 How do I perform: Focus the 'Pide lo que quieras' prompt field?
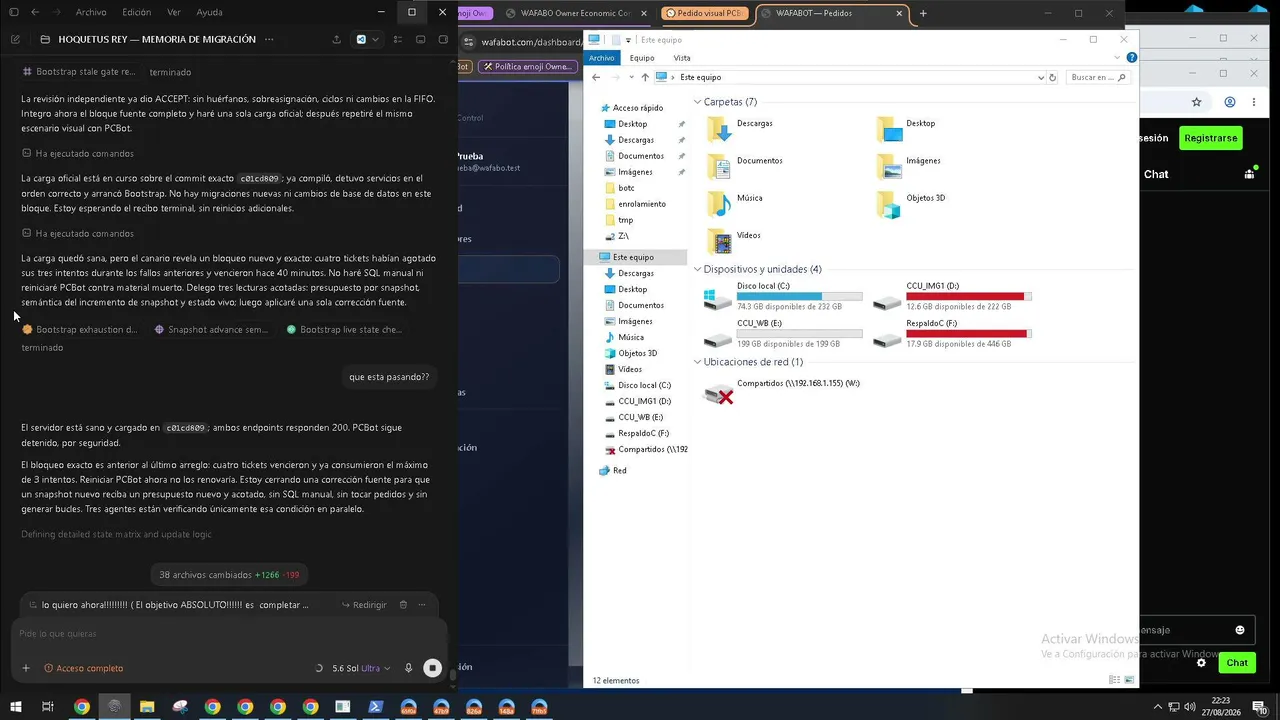point(228,633)
